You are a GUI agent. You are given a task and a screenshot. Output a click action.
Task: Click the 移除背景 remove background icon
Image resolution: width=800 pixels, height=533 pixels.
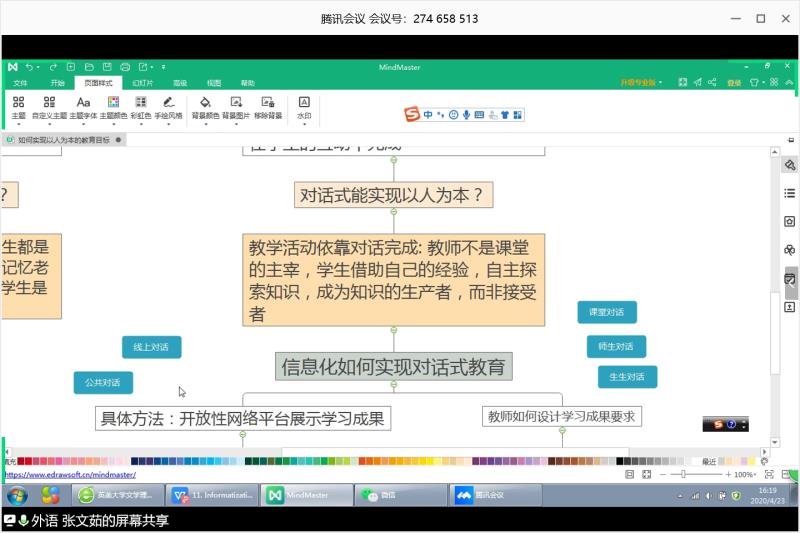267,102
